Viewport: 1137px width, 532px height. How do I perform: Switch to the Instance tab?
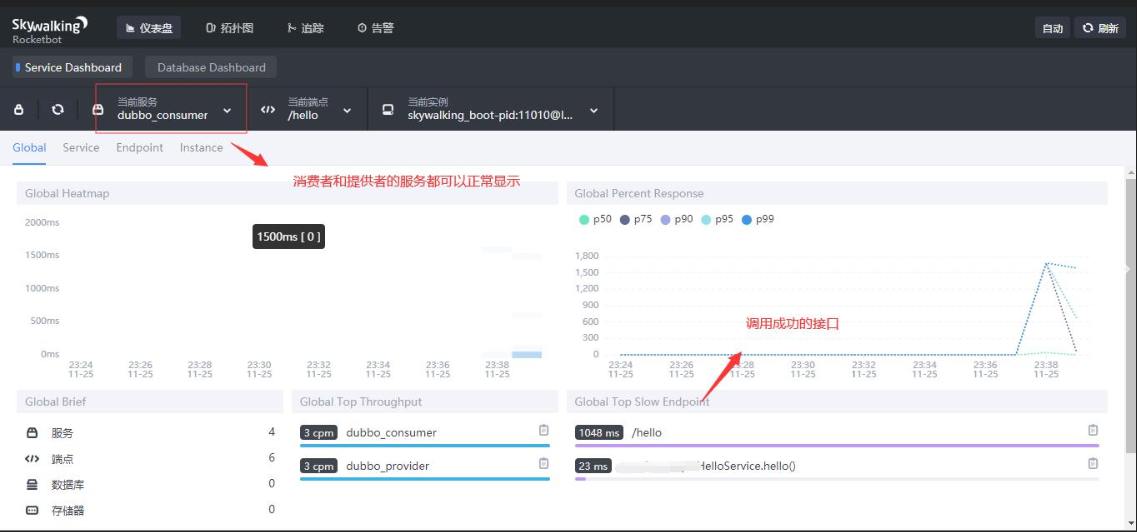pos(202,148)
